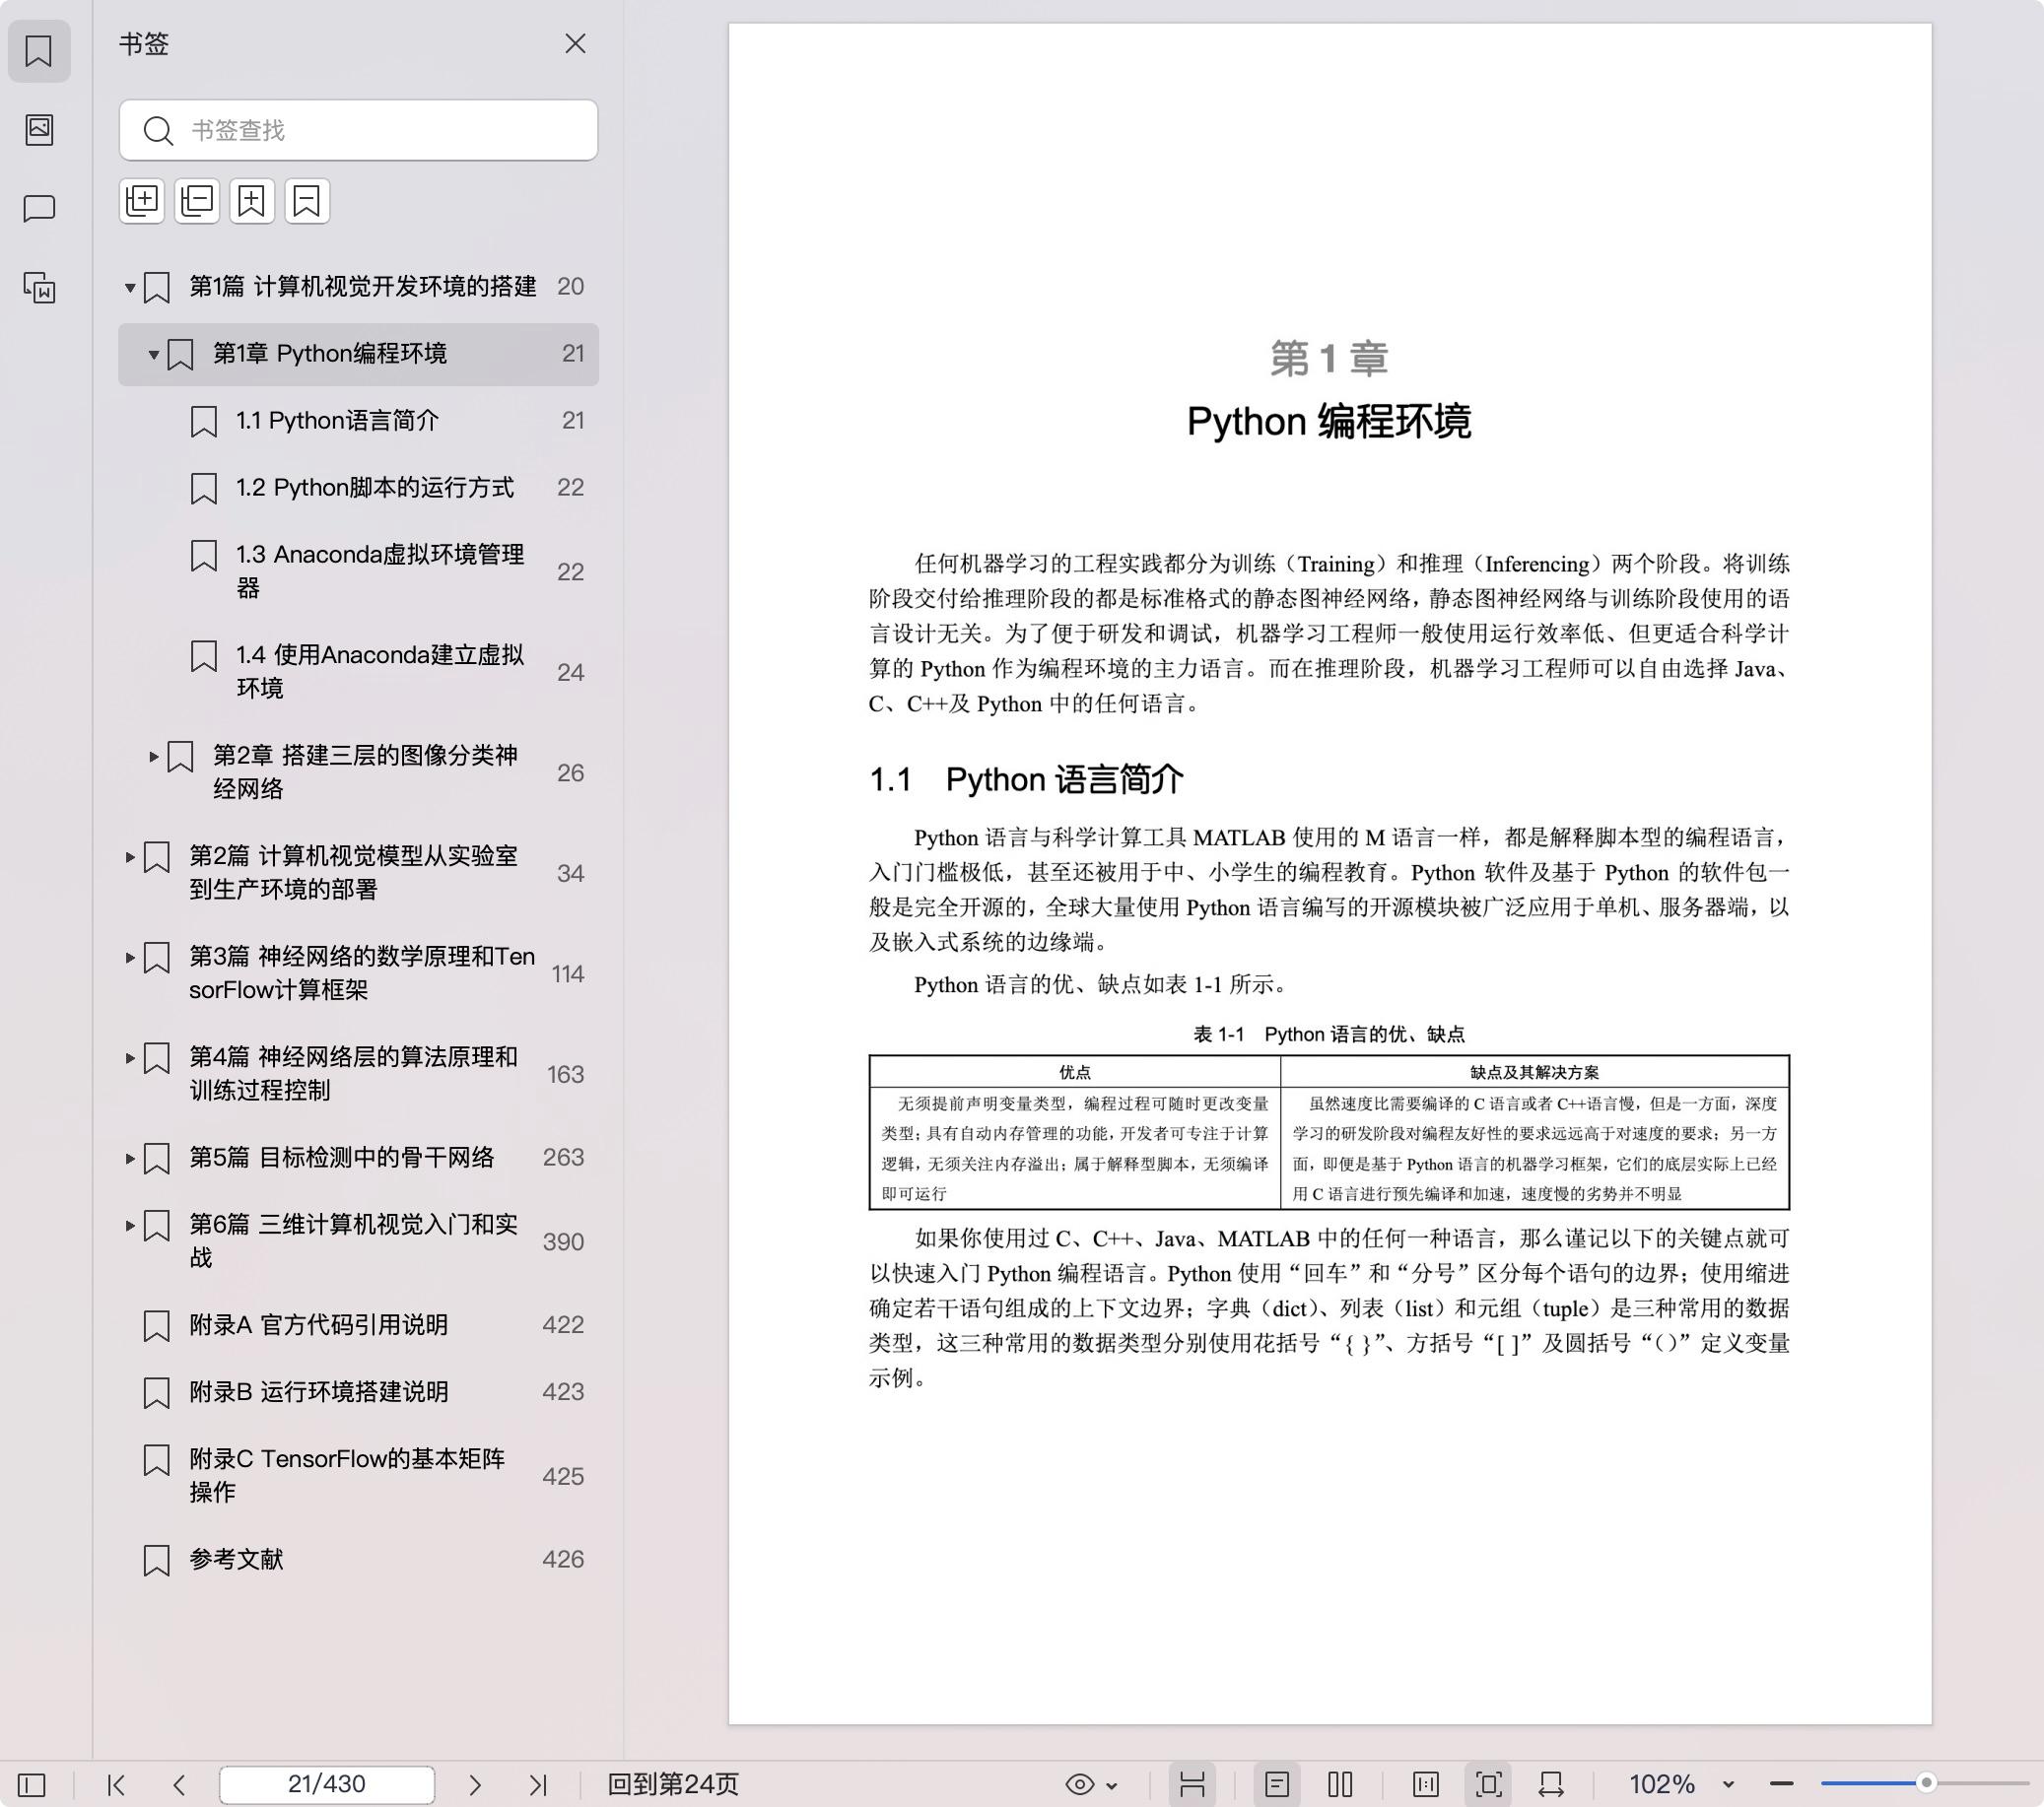
Task: Adjust the zoom slider handle
Action: [x=1926, y=1783]
